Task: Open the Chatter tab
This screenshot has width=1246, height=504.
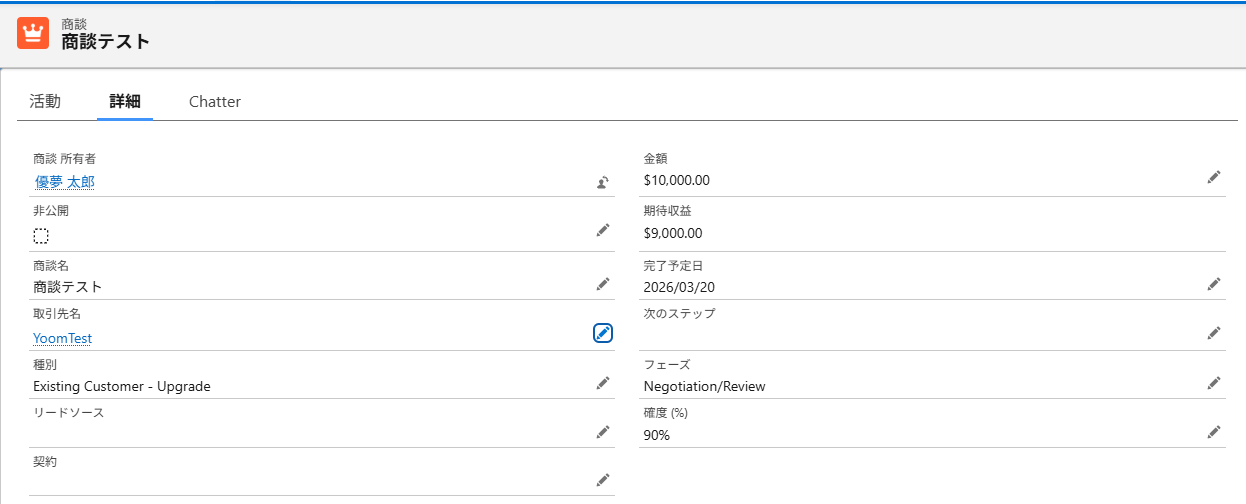Action: pyautogui.click(x=215, y=101)
